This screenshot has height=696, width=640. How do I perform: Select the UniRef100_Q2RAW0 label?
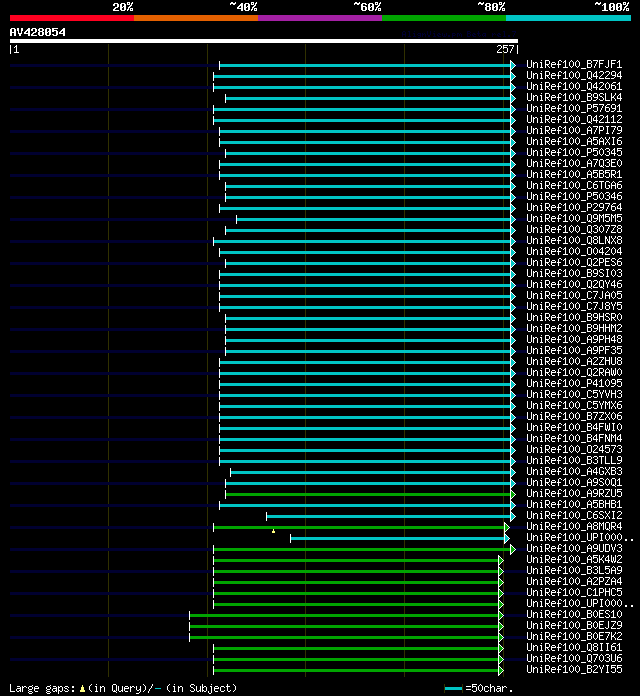pos(574,372)
